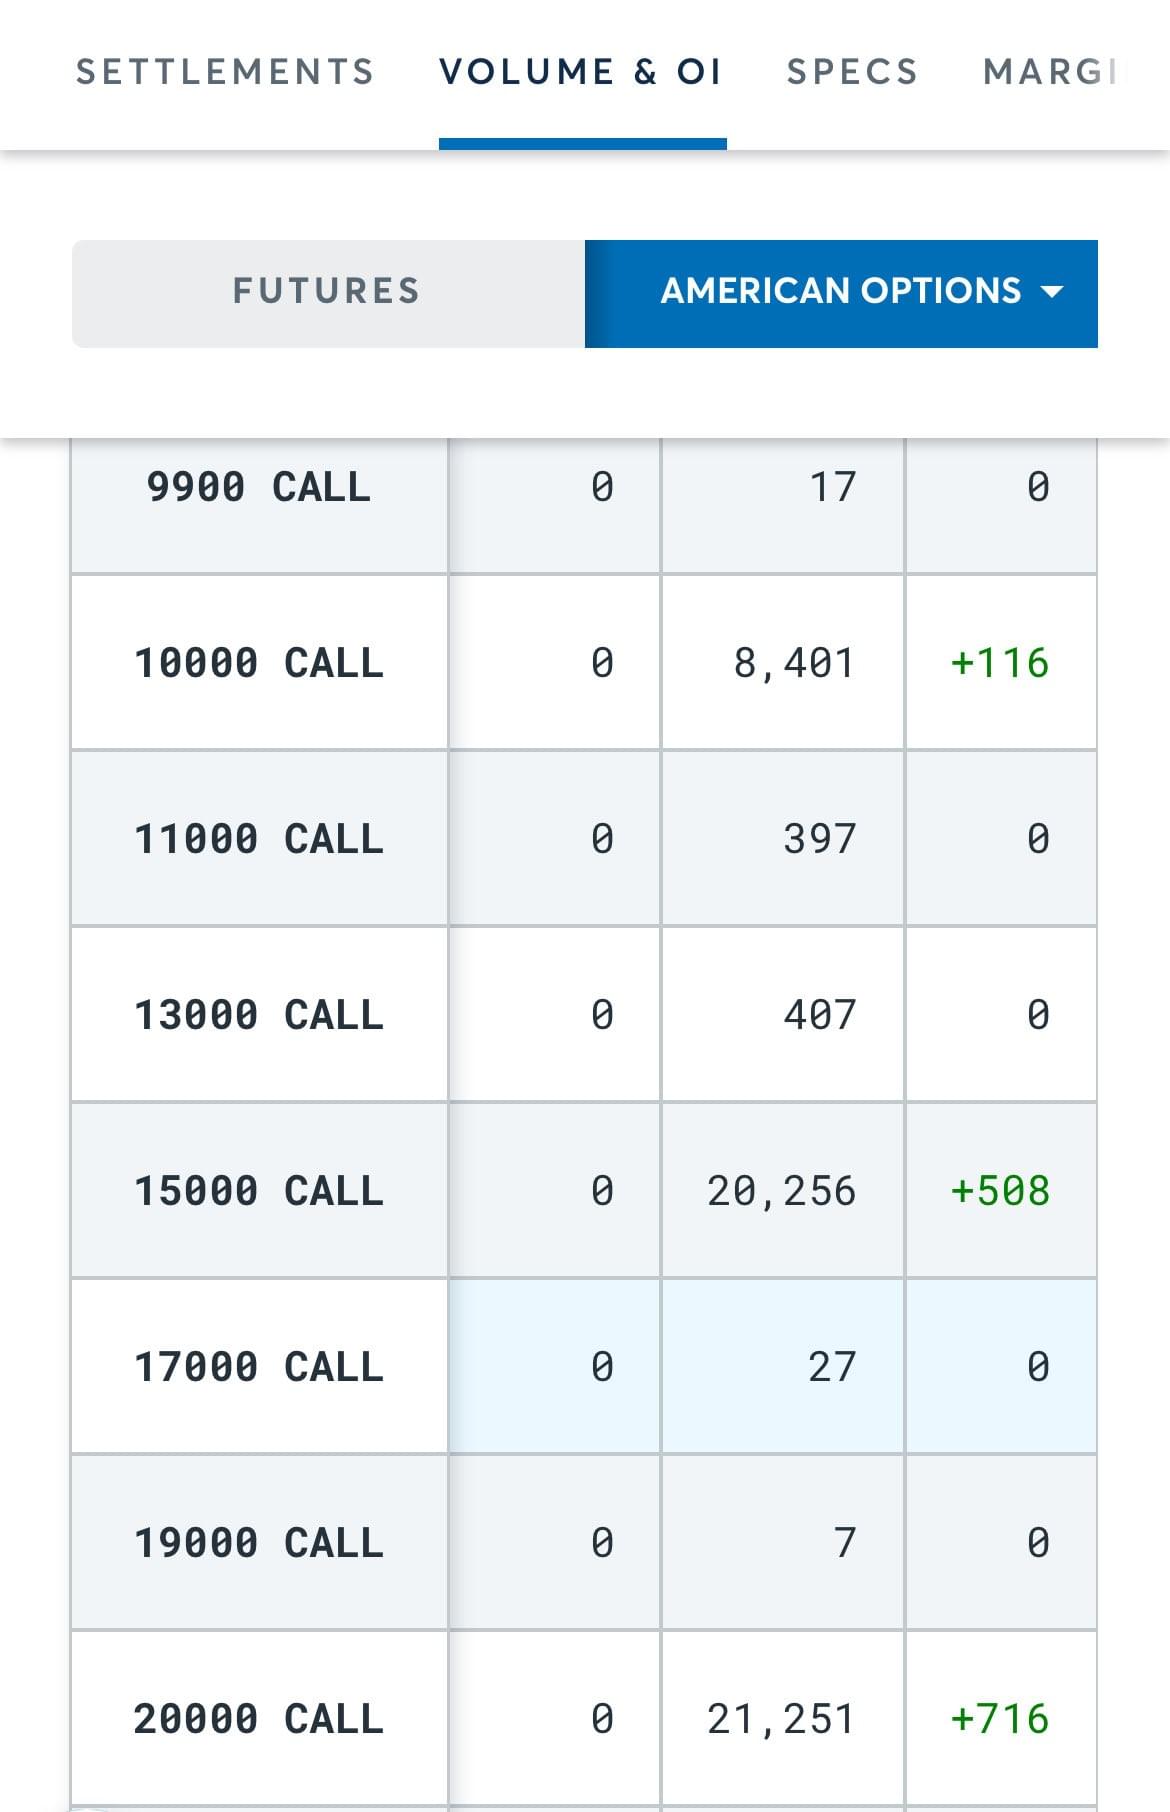Select the 9900 CALL row label

click(259, 487)
